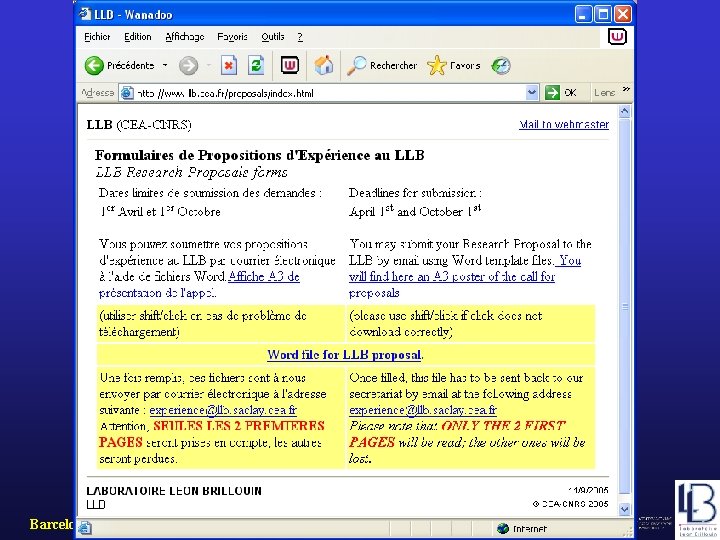720x540 pixels.
Task: Open the Affichage menu
Action: (x=185, y=37)
